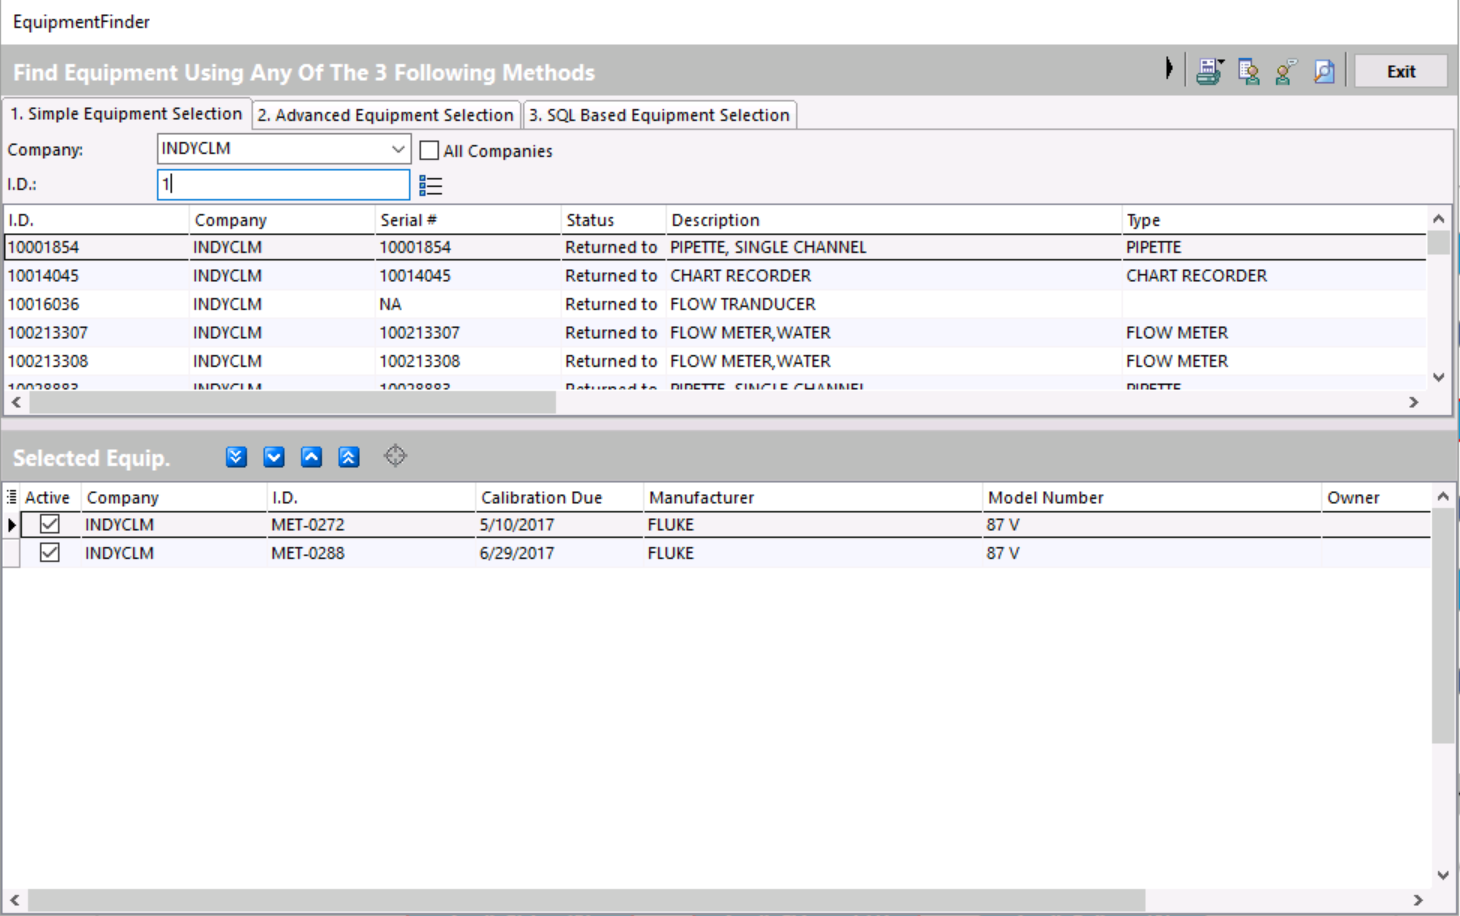Open the SQL Based Equipment Selection tab
The width and height of the screenshot is (1460, 916).
[659, 115]
